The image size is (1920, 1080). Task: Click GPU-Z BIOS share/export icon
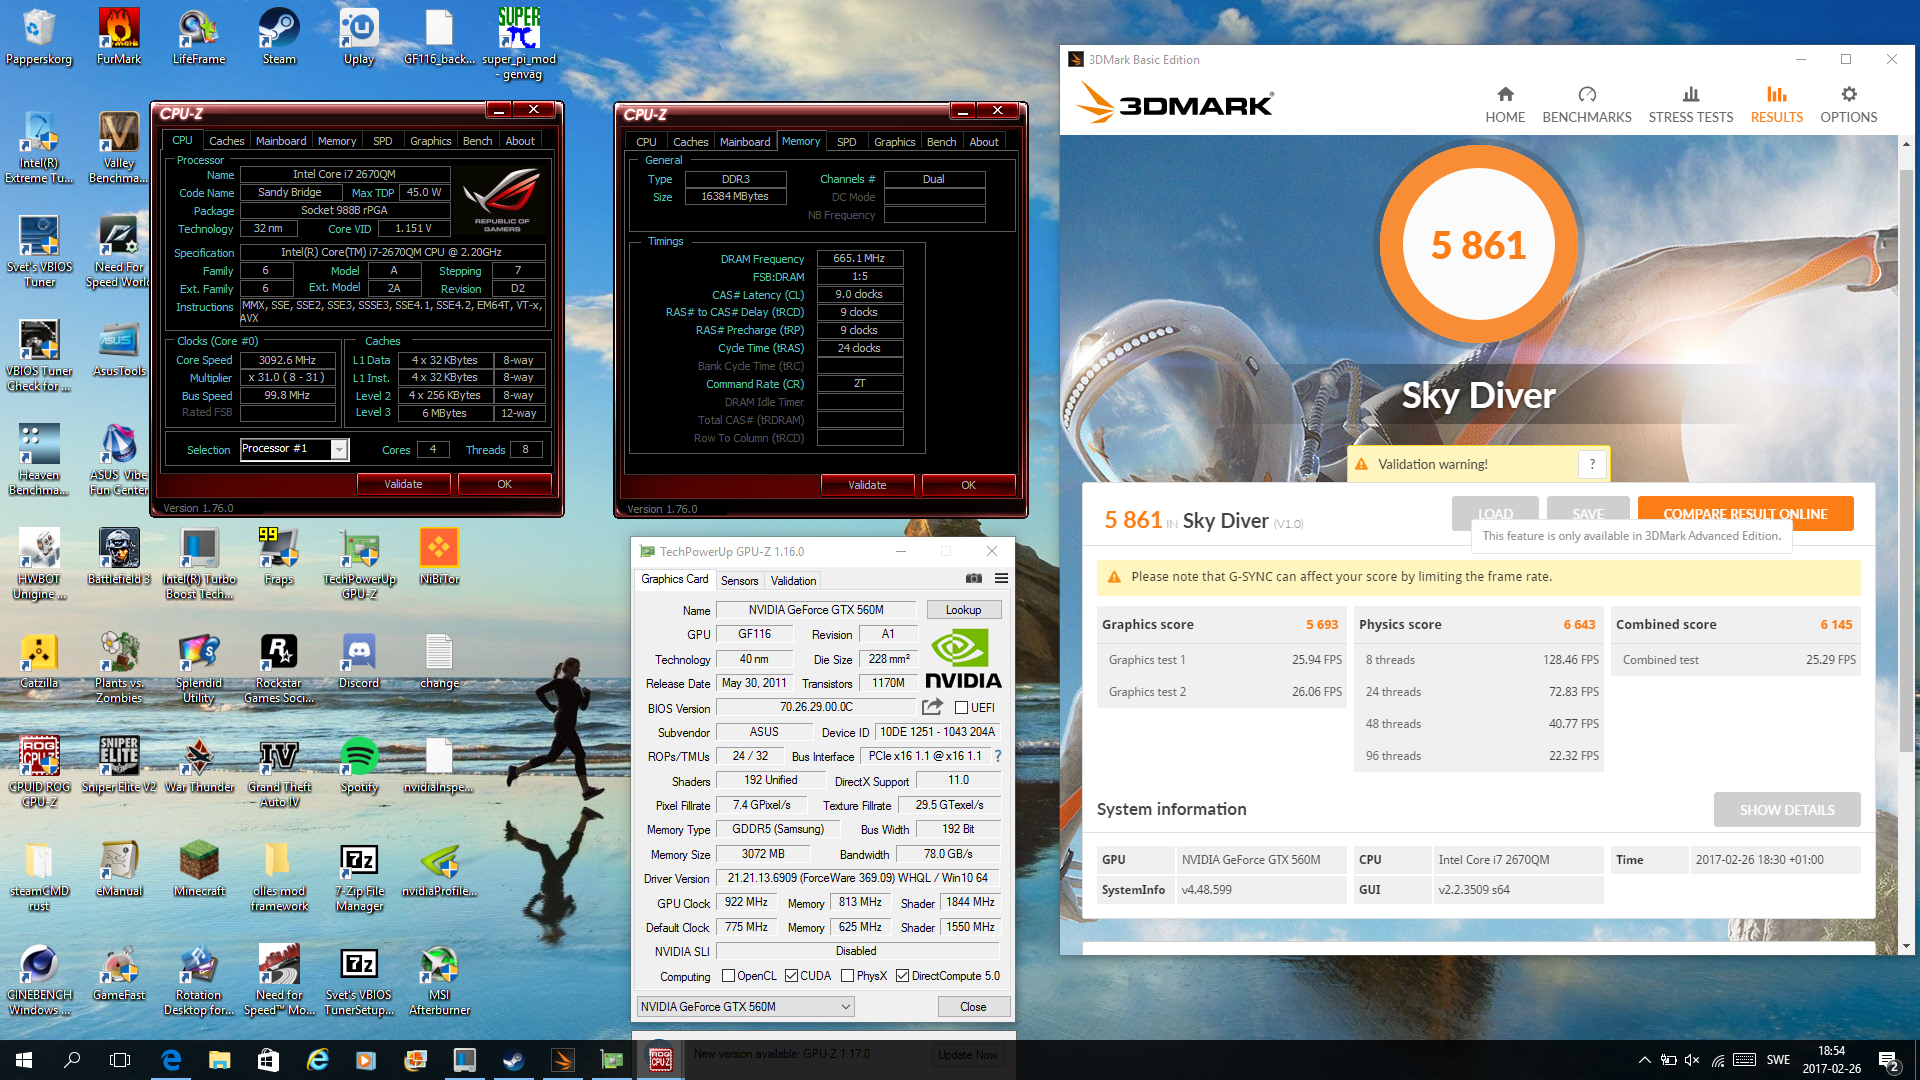(x=932, y=707)
